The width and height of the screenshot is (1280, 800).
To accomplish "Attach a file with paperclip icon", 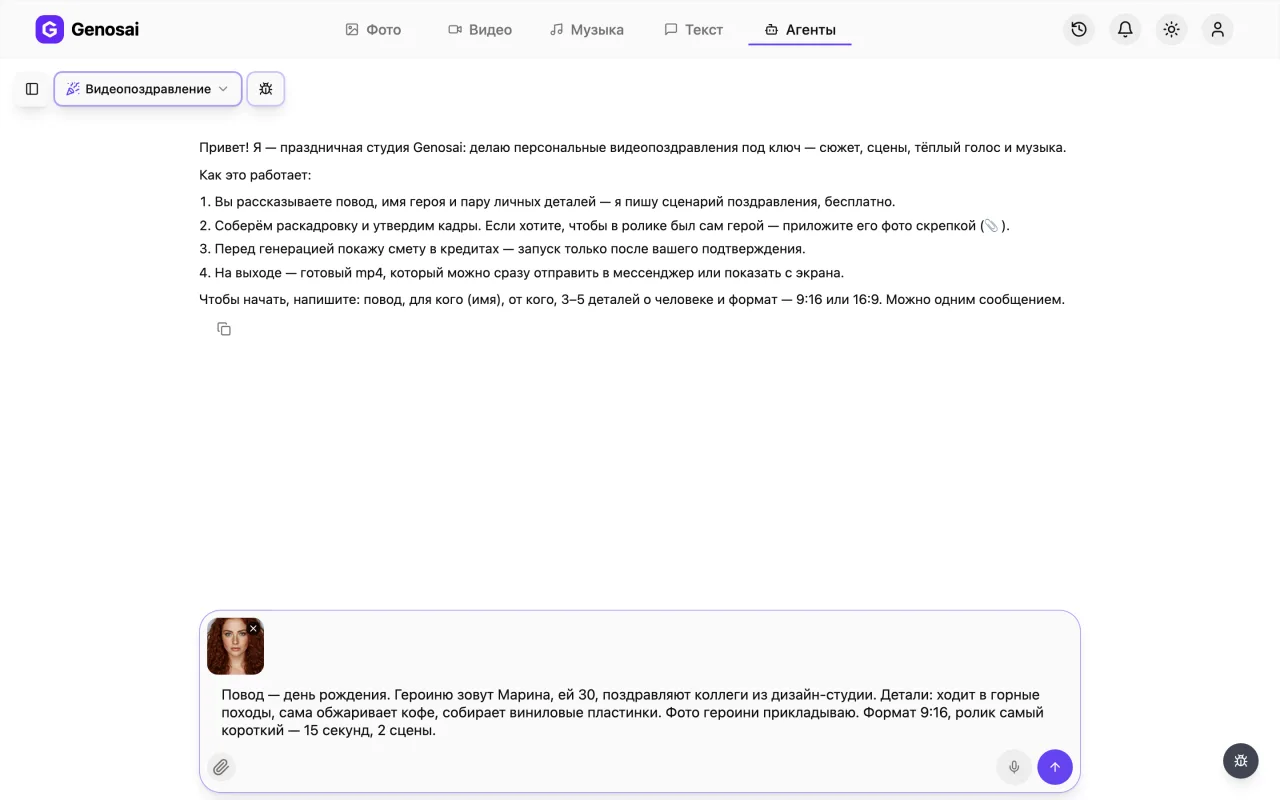I will pyautogui.click(x=221, y=767).
